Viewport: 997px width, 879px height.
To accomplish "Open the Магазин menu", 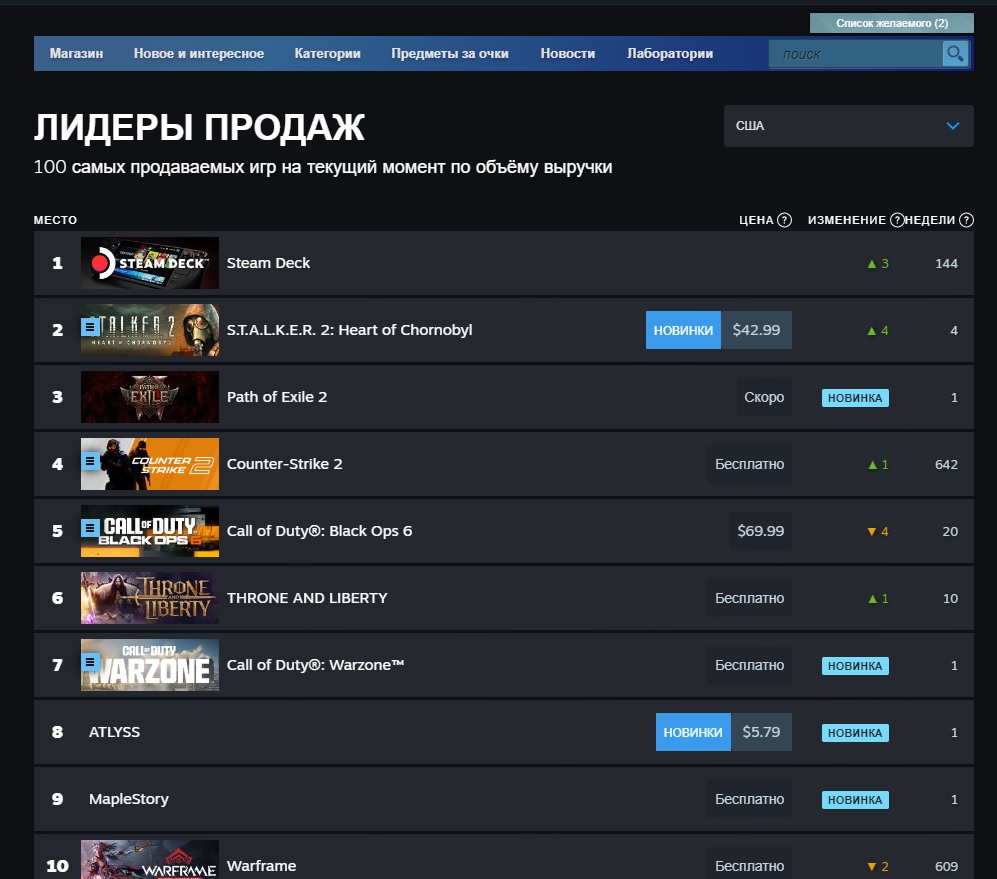I will coord(76,53).
